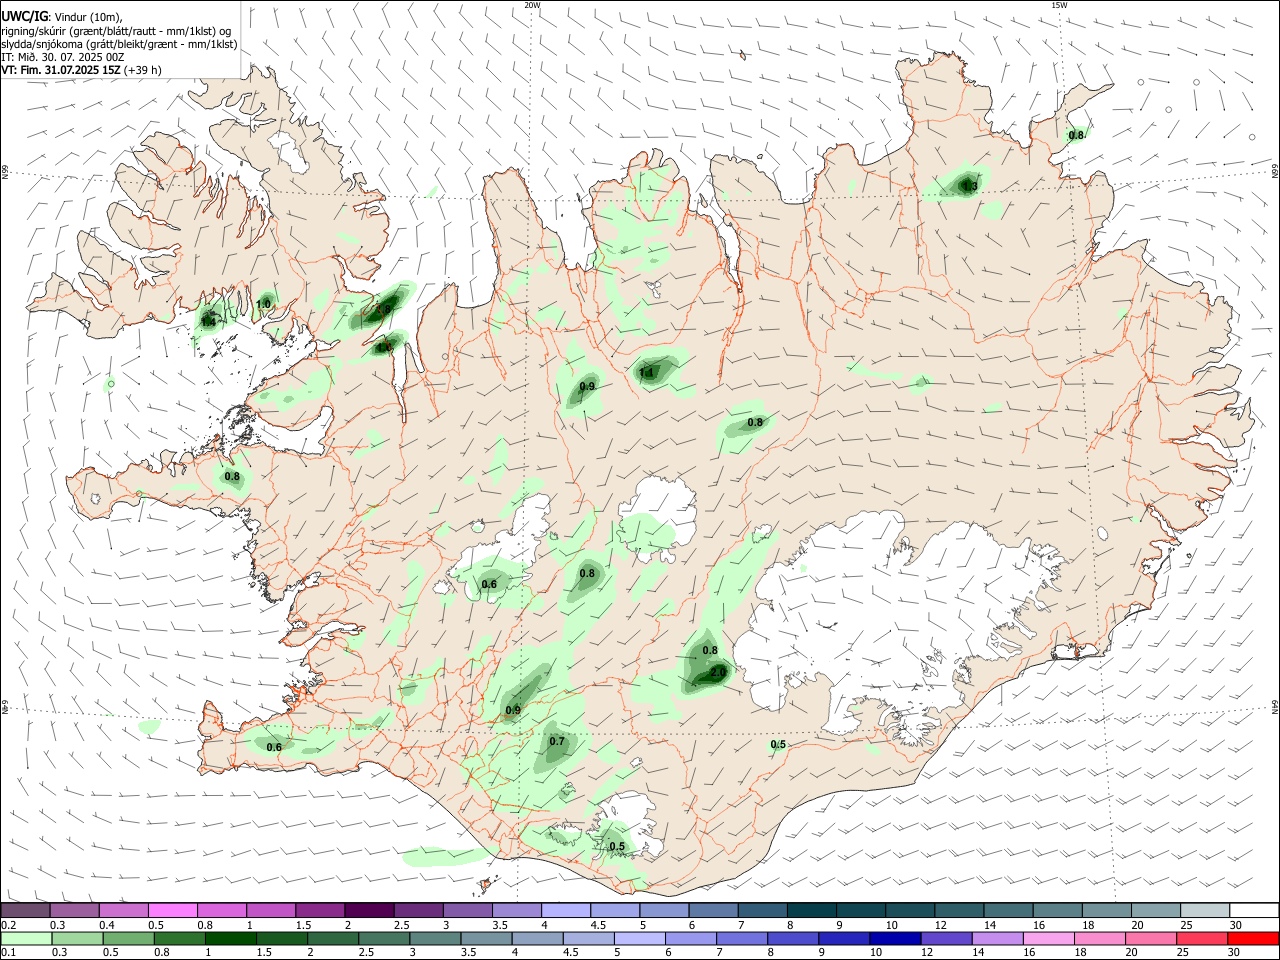Click the 'slydda/snjókoma' legend description line
The width and height of the screenshot is (1280, 960).
pyautogui.click(x=119, y=44)
